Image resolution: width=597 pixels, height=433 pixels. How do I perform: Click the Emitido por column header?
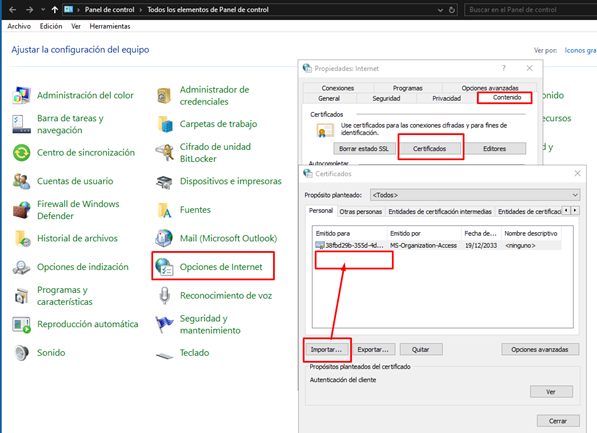424,233
